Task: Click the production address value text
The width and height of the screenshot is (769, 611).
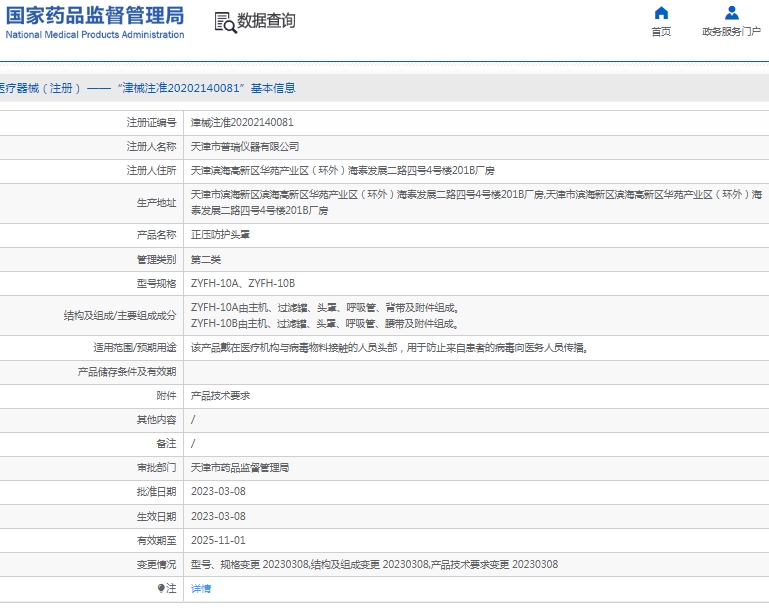Action: tap(476, 203)
